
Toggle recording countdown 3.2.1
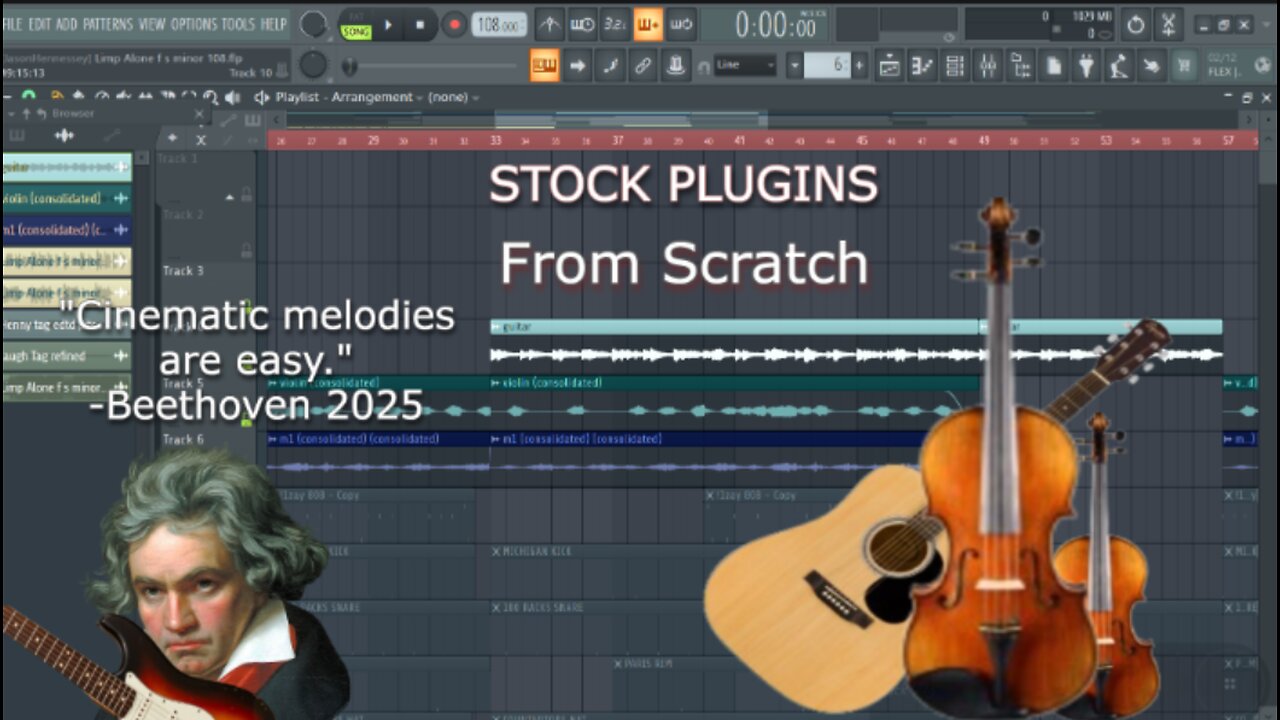coord(615,24)
